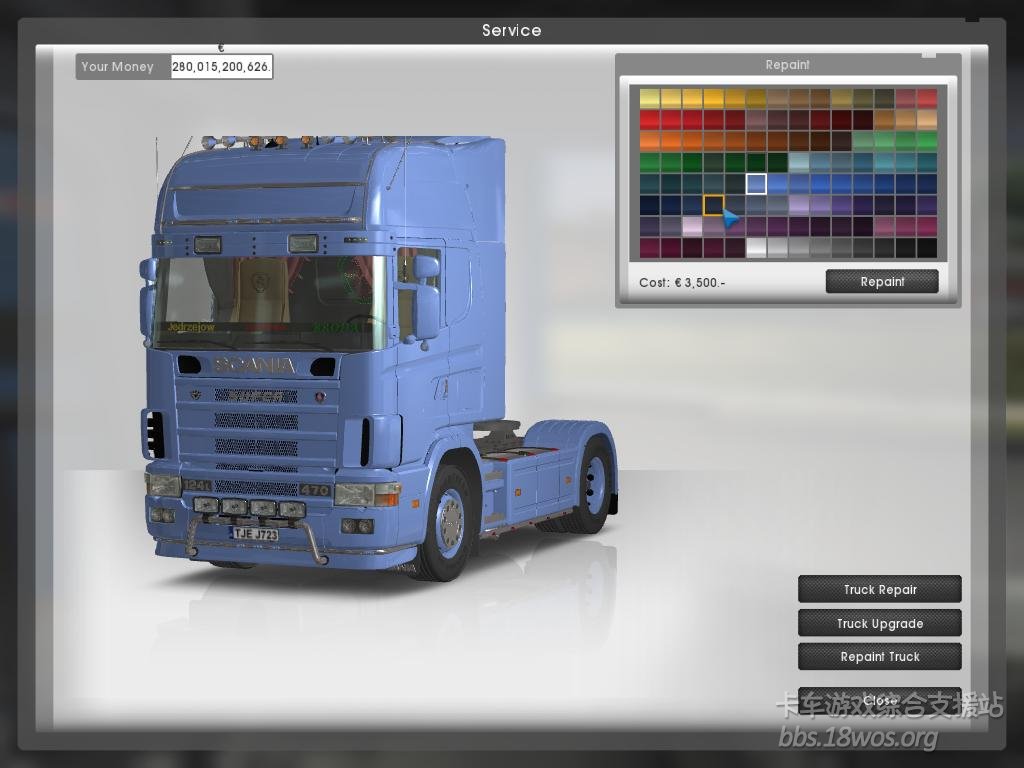
Task: Pick the bright orange swatch starting the third row
Action: 650,141
